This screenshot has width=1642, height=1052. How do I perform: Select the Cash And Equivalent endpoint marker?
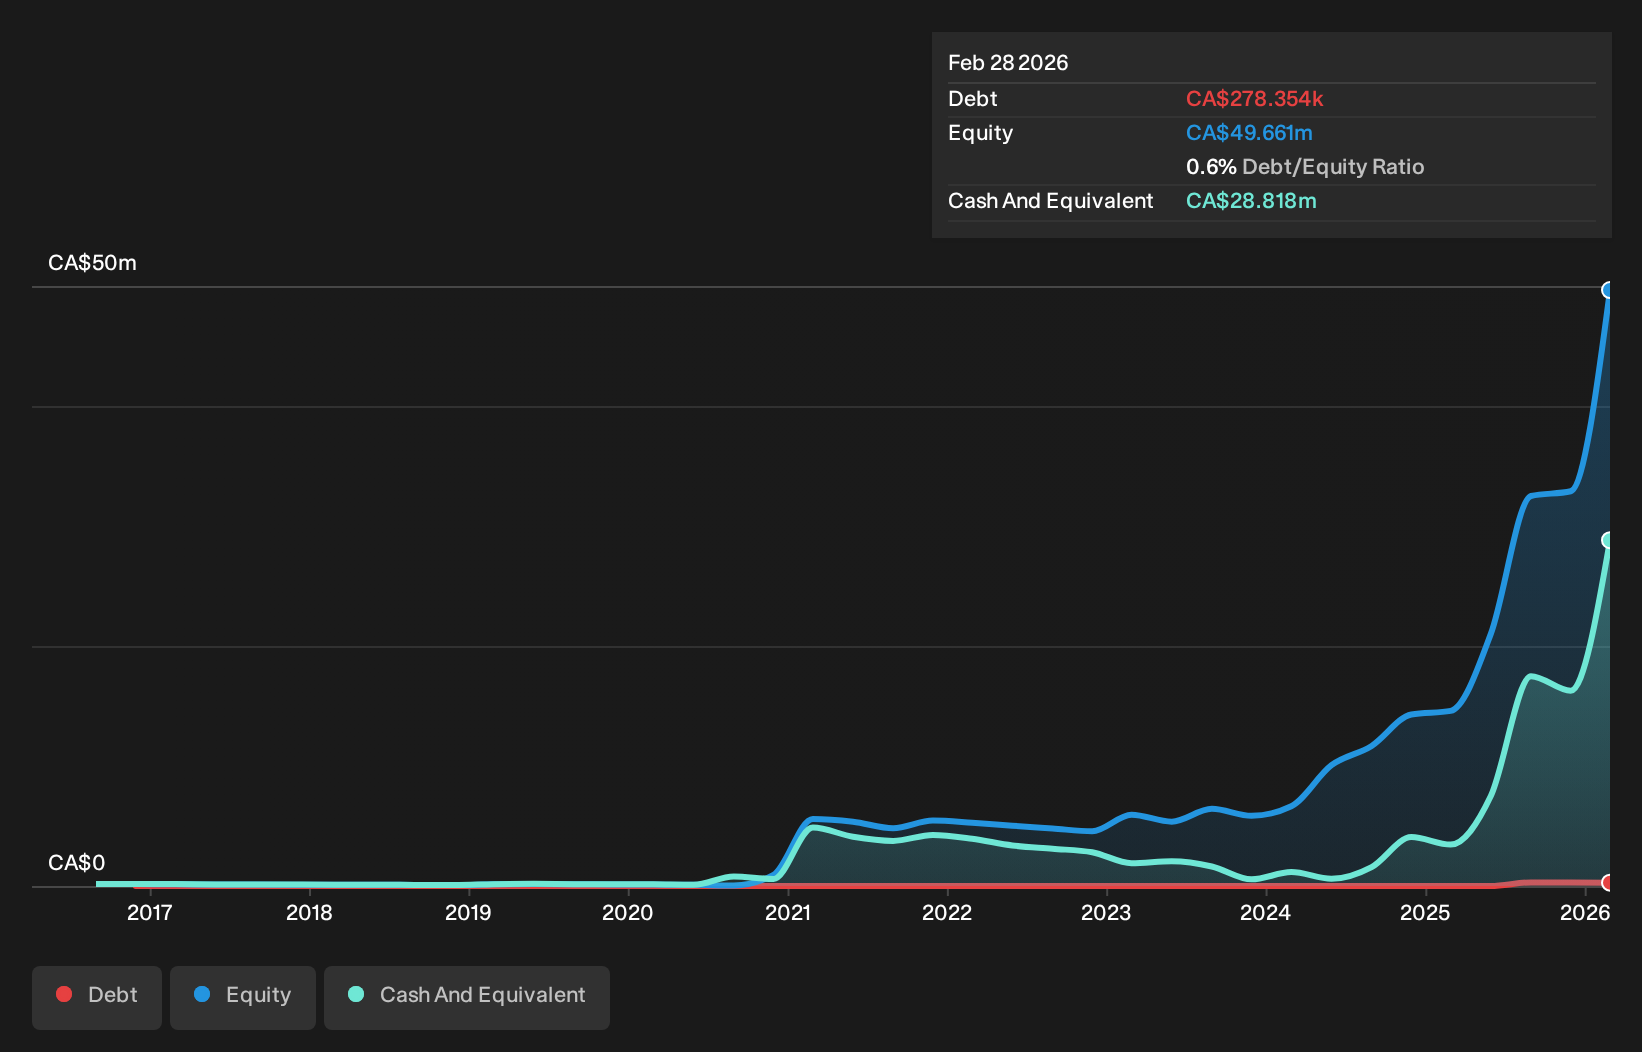(1608, 540)
